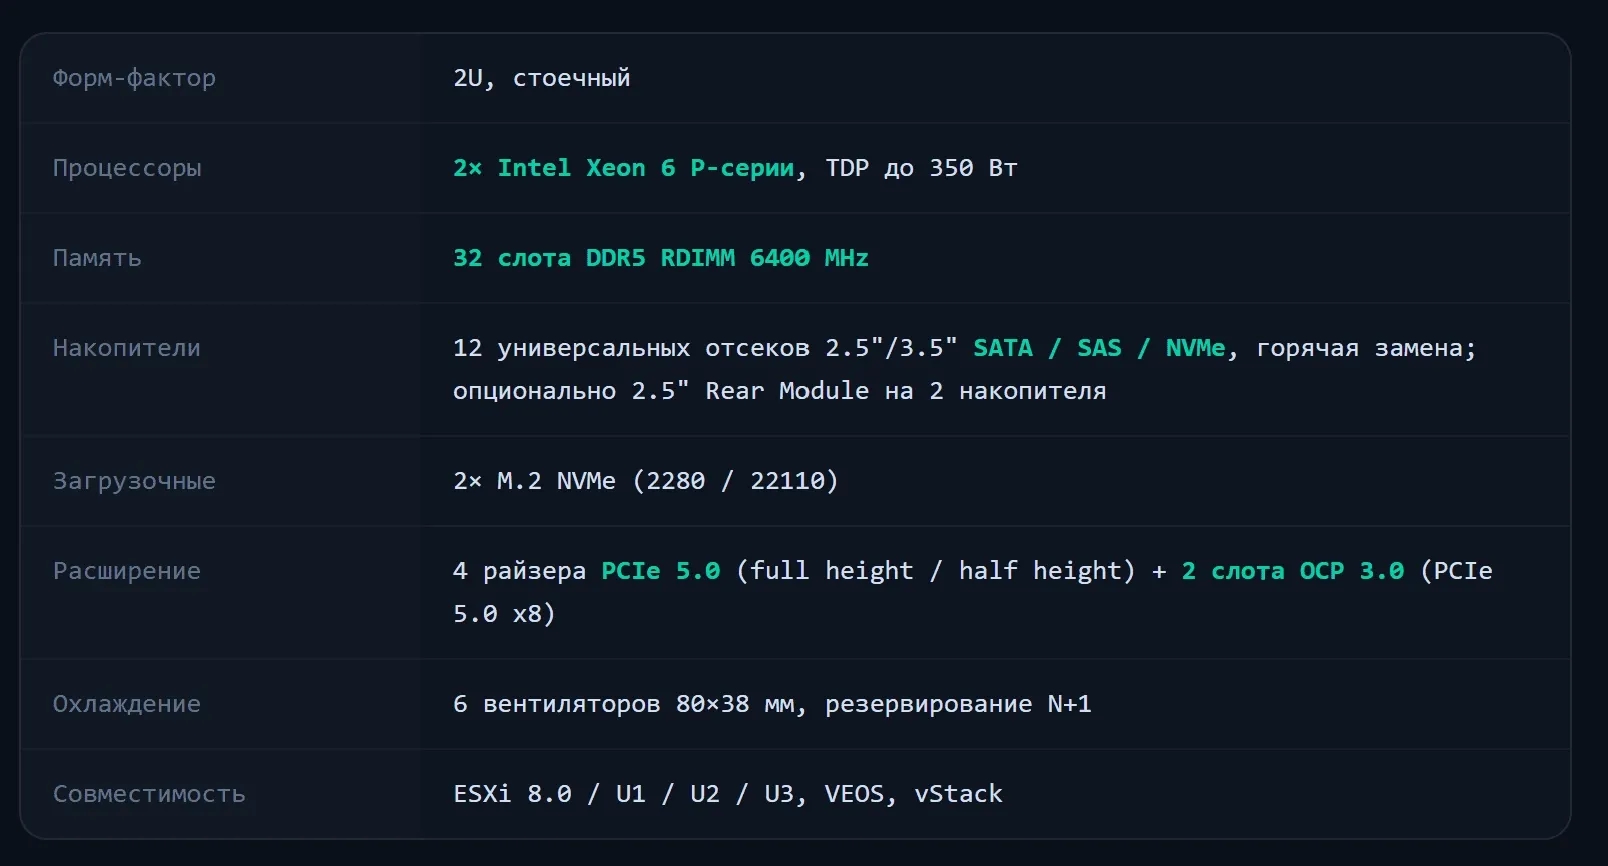Click the Накопители row label
1608x866 pixels.
tap(127, 348)
